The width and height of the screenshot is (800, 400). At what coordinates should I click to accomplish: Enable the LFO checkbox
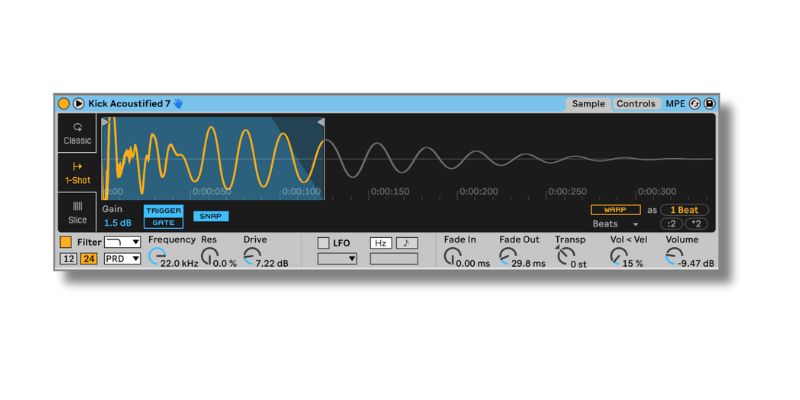323,243
